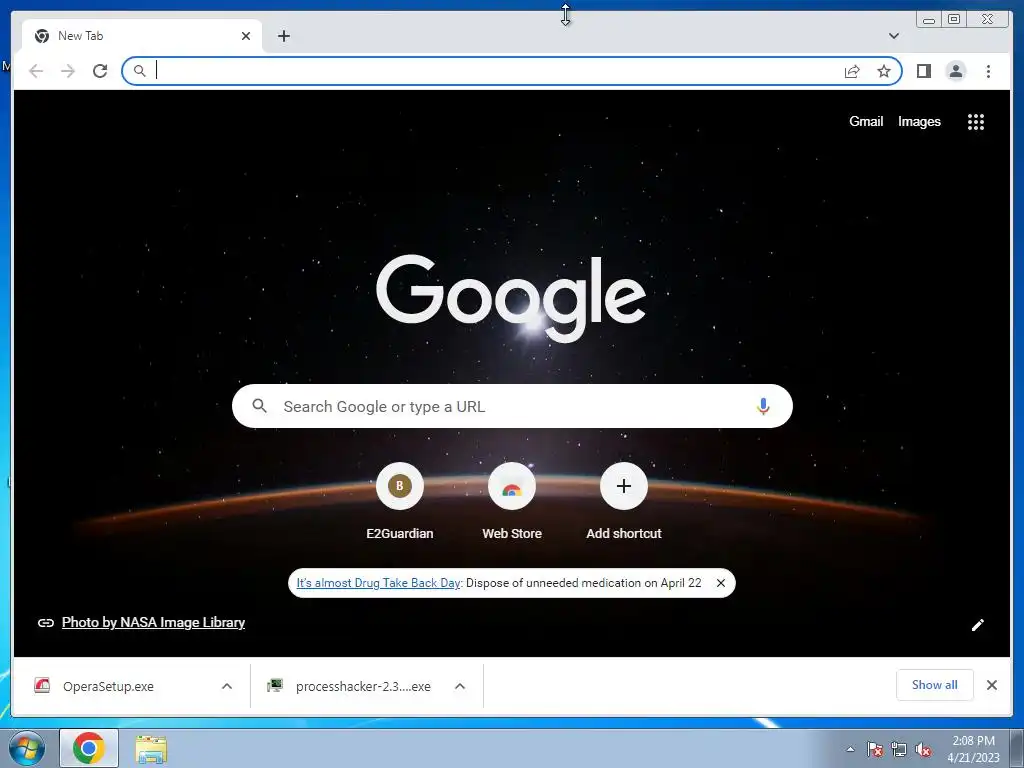Reload the page with the refresh icon
This screenshot has height=768, width=1024.
(100, 71)
